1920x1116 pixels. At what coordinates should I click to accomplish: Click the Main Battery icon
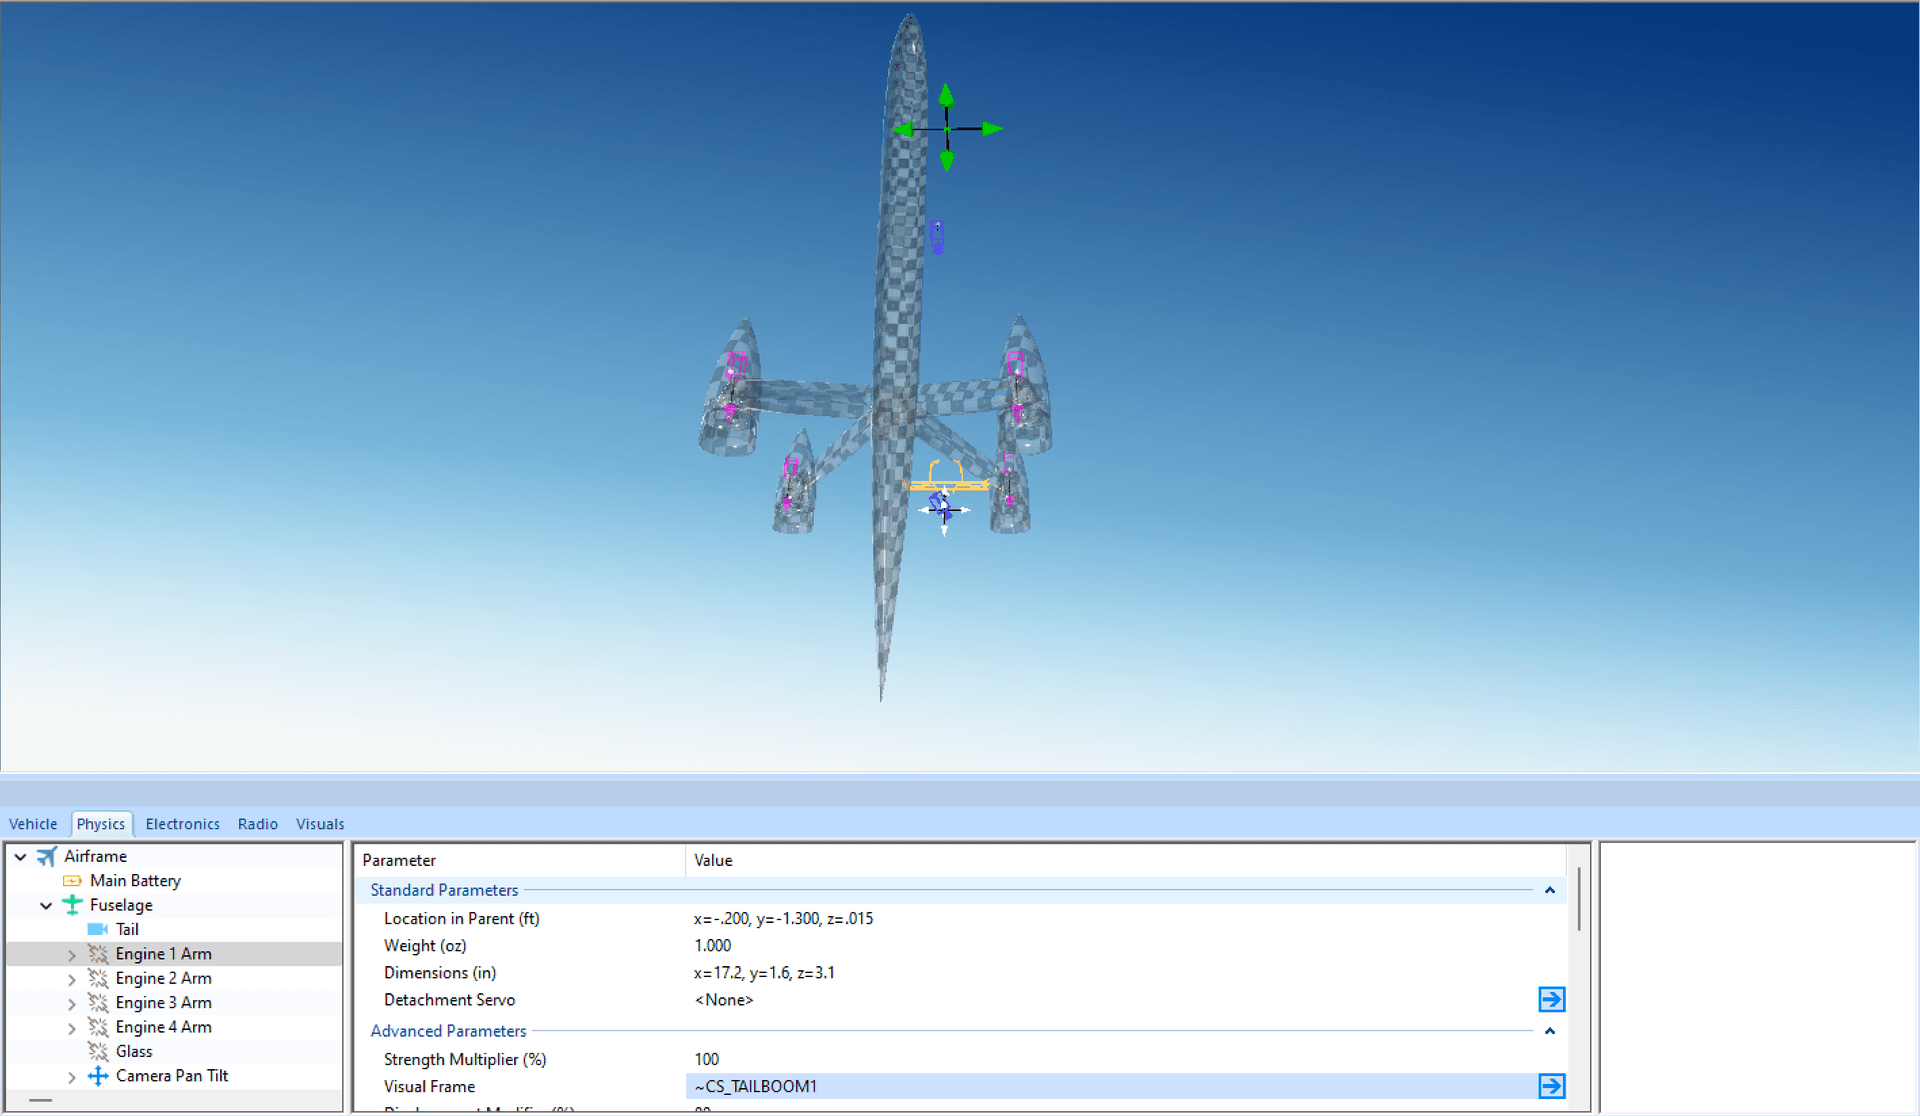pos(72,880)
